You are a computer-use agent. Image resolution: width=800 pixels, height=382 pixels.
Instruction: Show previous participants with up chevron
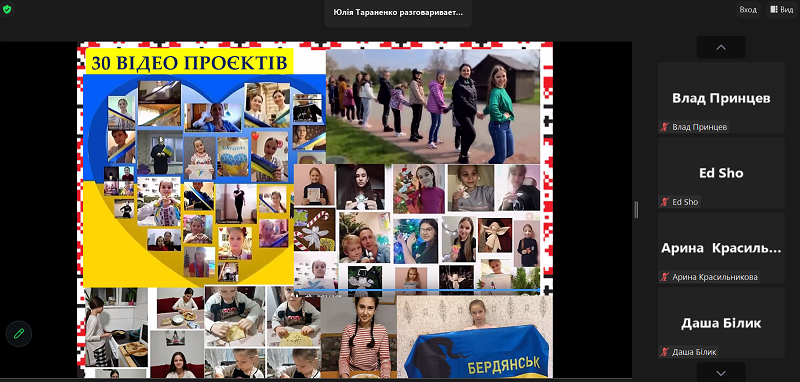point(721,47)
